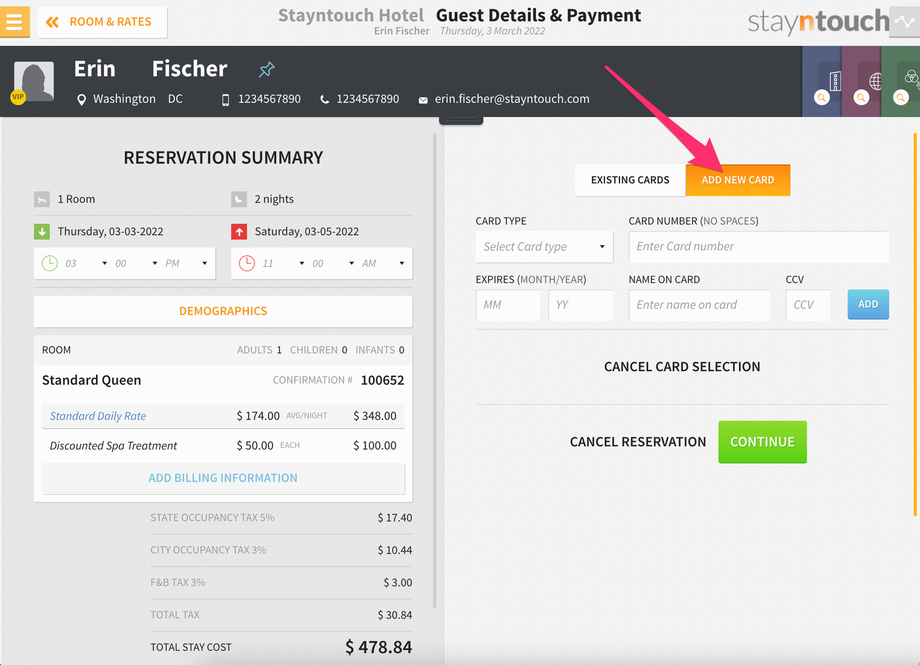Click the Standard Queen room name
This screenshot has width=920, height=665.
tap(92, 380)
